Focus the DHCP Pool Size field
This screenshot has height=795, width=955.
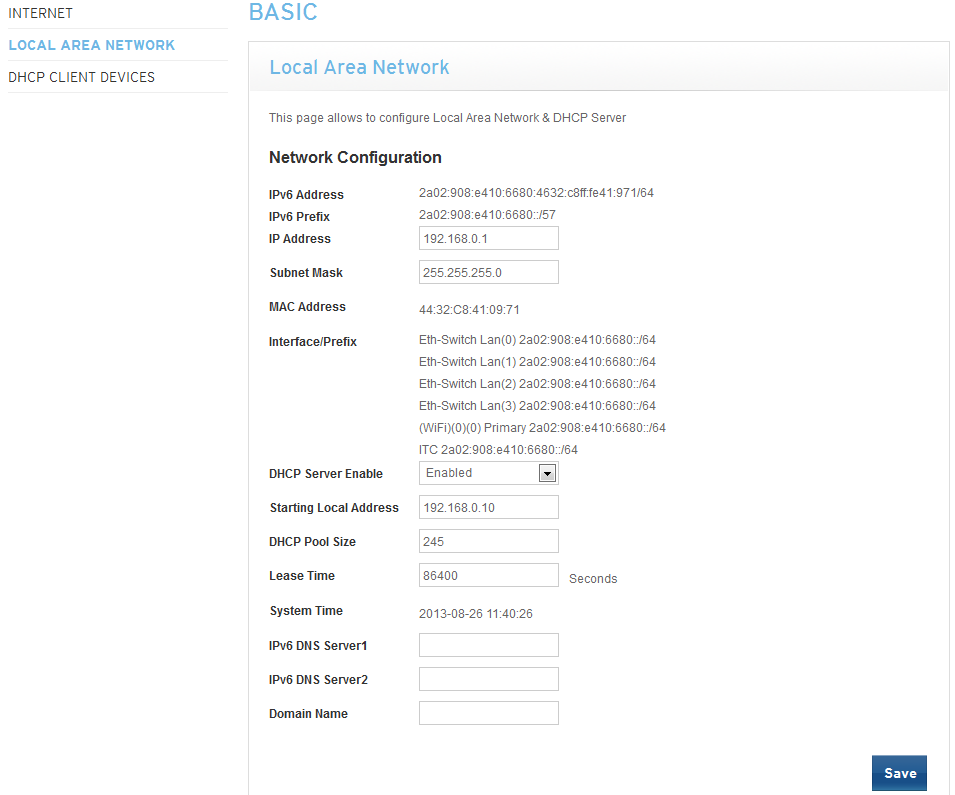[488, 541]
